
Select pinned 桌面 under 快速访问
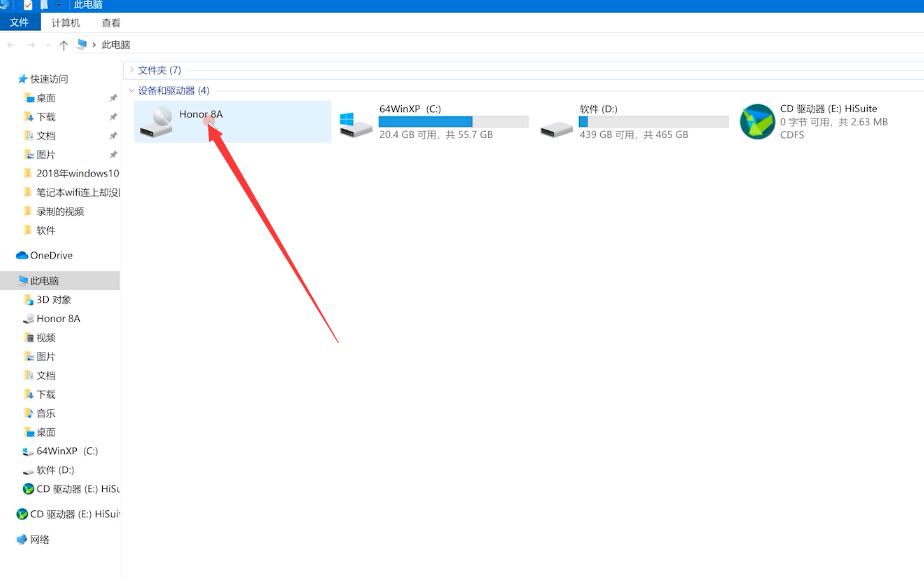[x=39, y=98]
